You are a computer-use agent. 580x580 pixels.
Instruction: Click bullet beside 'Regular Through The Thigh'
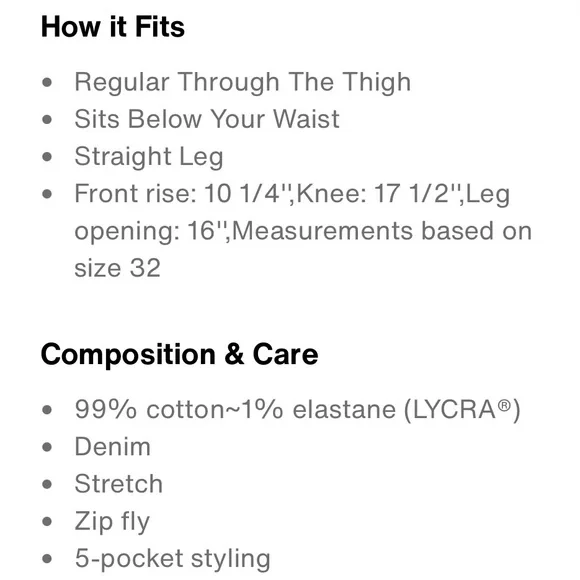click(x=47, y=82)
